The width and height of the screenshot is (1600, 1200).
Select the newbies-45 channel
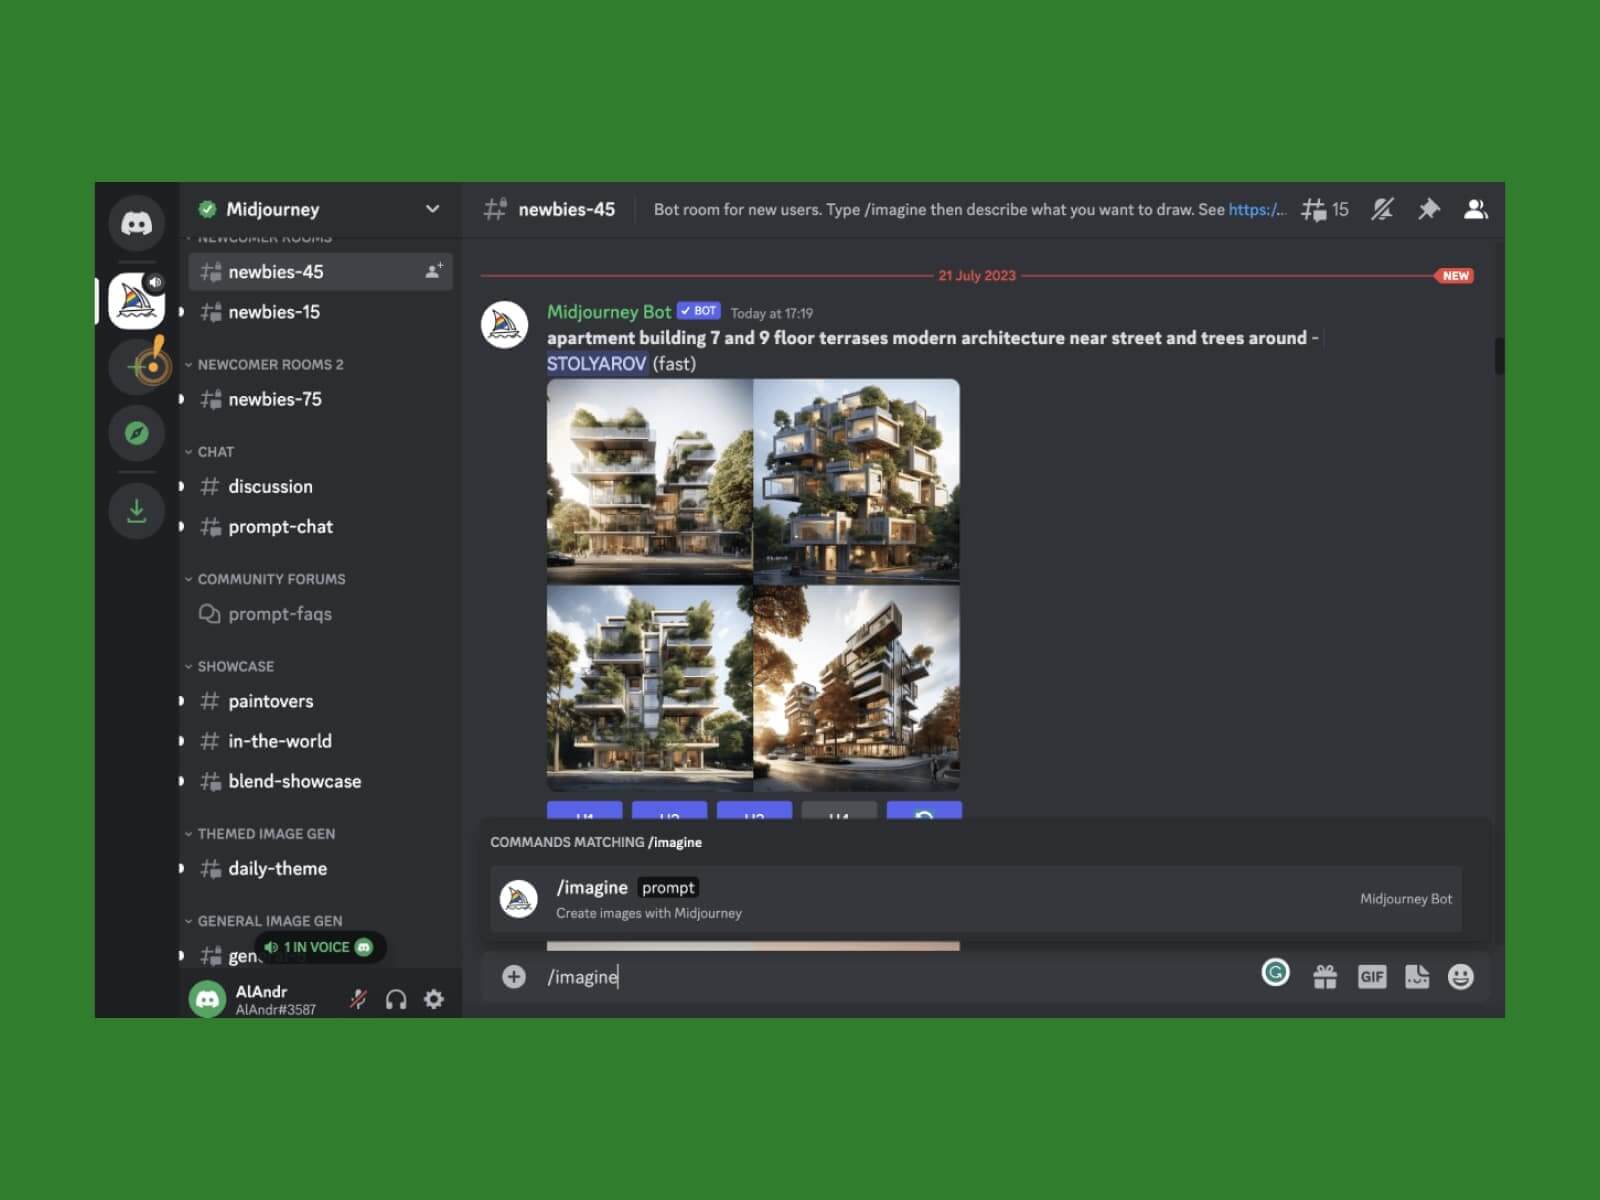point(320,271)
